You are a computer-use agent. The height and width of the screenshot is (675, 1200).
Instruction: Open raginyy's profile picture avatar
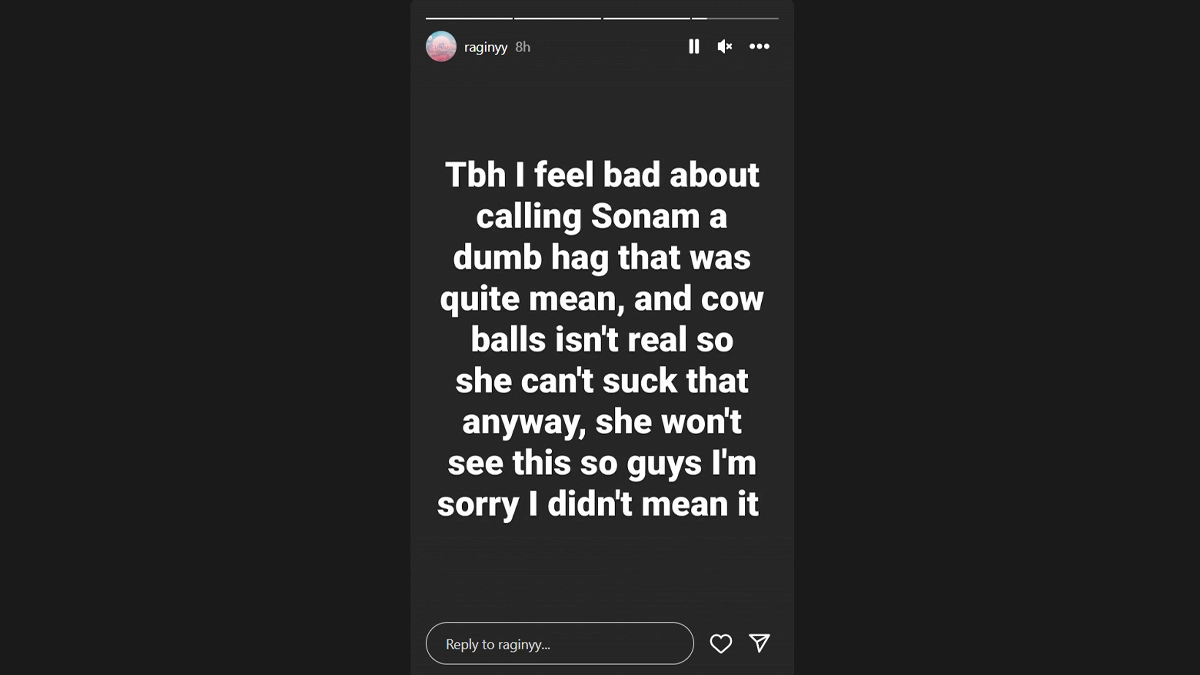(x=441, y=47)
